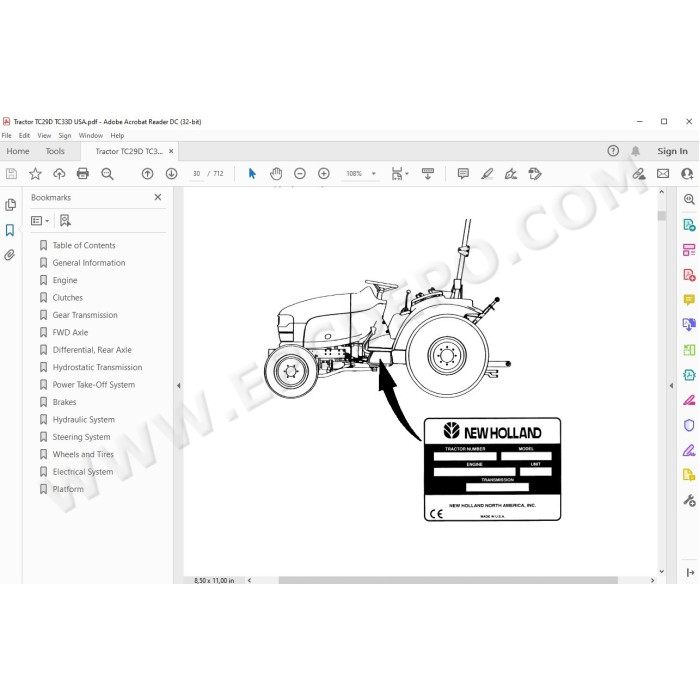Image resolution: width=700 pixels, height=700 pixels.
Task: Open the Fill & Sign pen tool
Action: (x=689, y=450)
